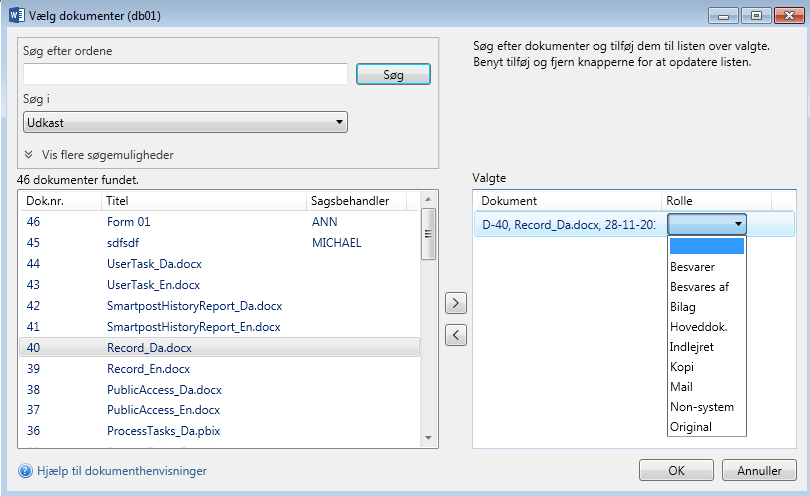Open 'Hjælp til dokumenthenvisninger' help link

121,470
